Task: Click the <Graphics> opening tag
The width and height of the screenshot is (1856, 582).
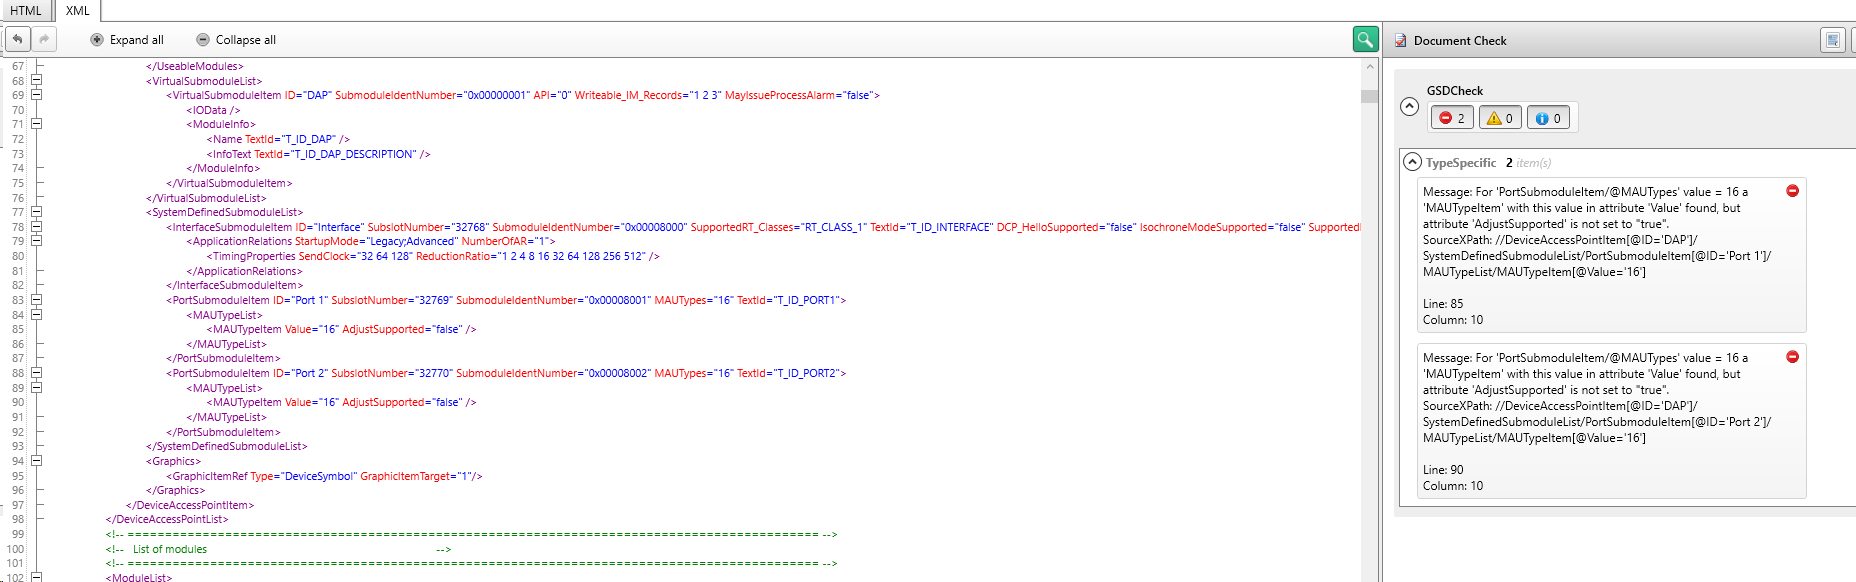Action: pyautogui.click(x=173, y=461)
